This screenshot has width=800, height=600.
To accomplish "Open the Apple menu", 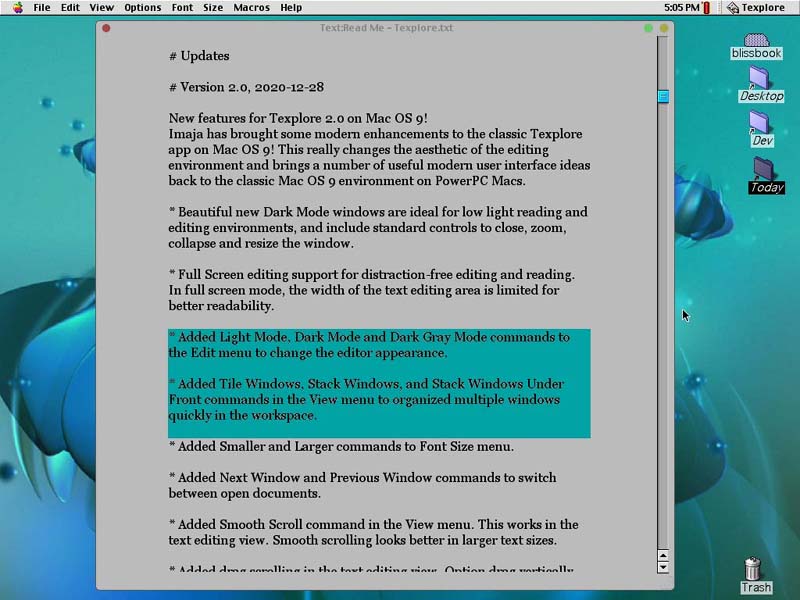I will (18, 8).
